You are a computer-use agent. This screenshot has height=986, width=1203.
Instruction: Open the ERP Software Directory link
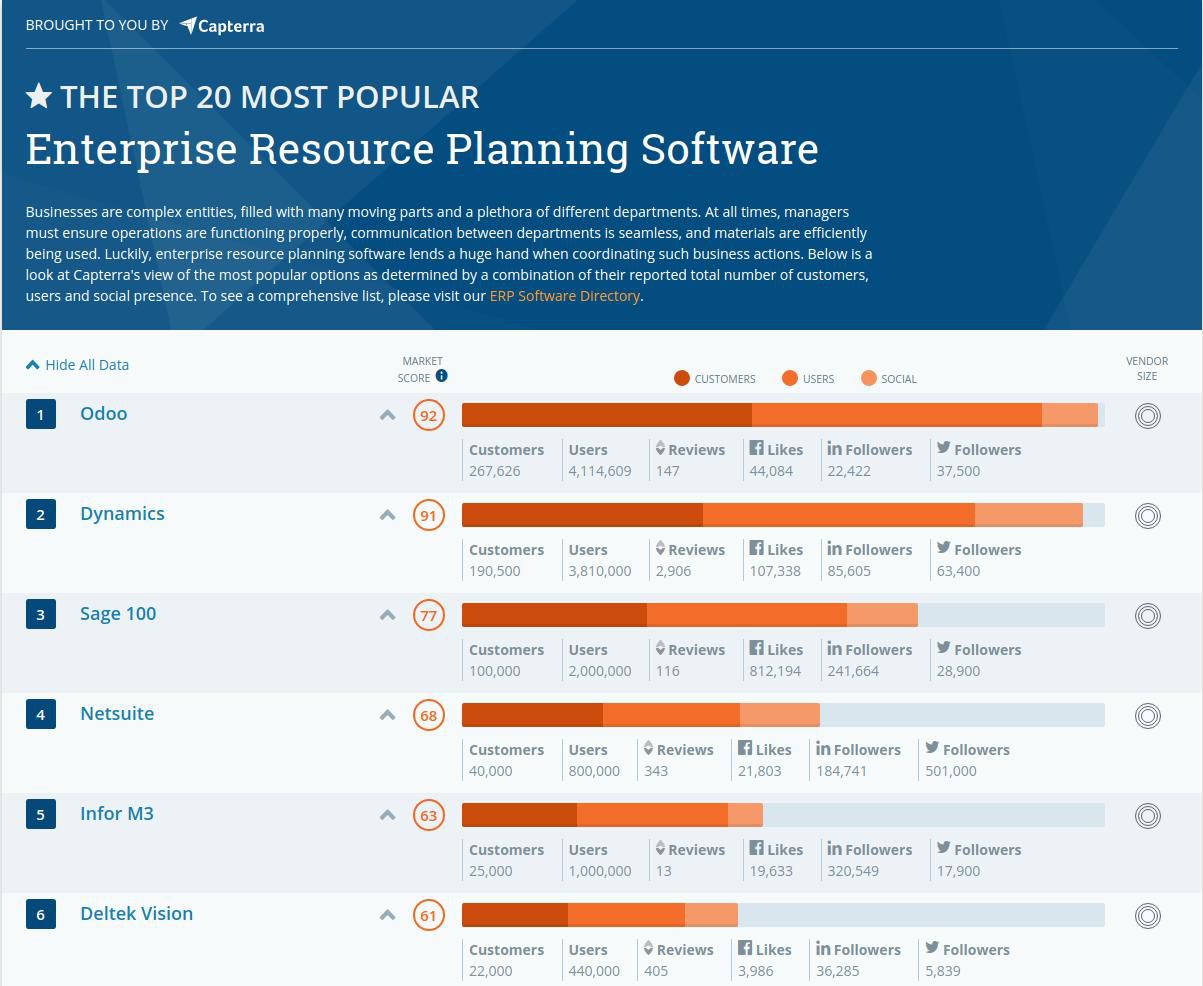tap(564, 296)
